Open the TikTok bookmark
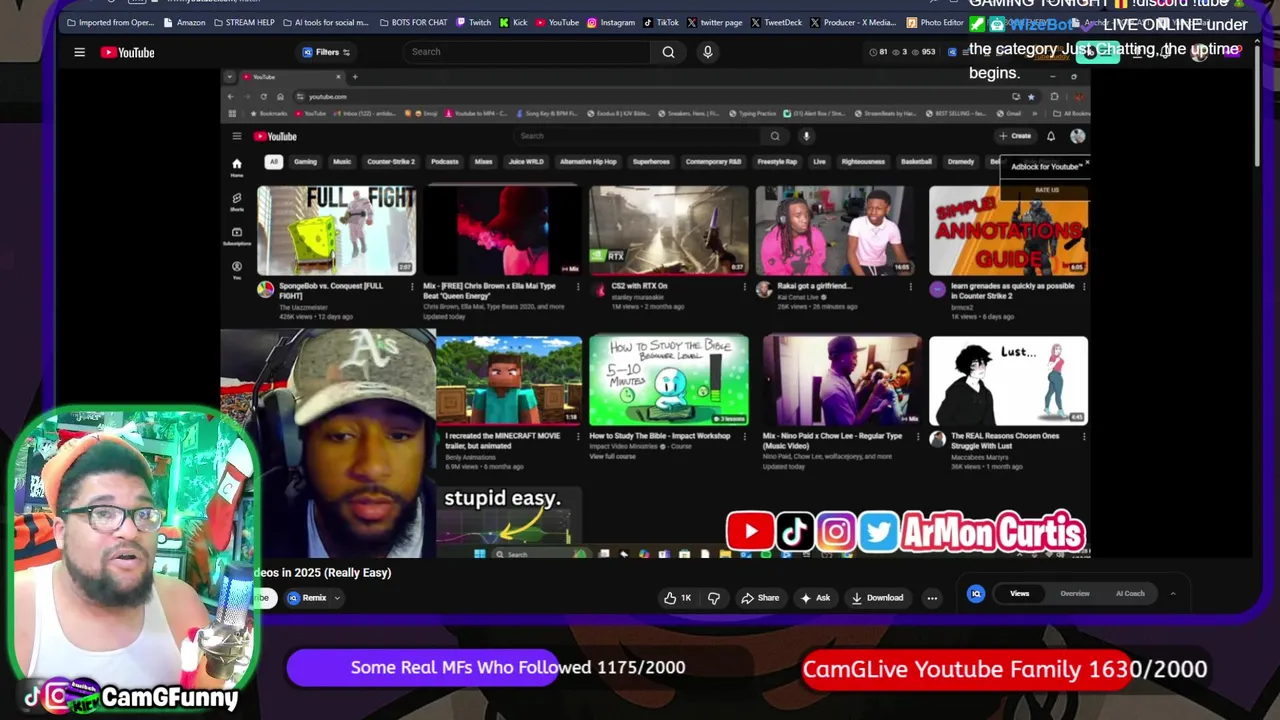The image size is (1280, 720). coord(661,22)
